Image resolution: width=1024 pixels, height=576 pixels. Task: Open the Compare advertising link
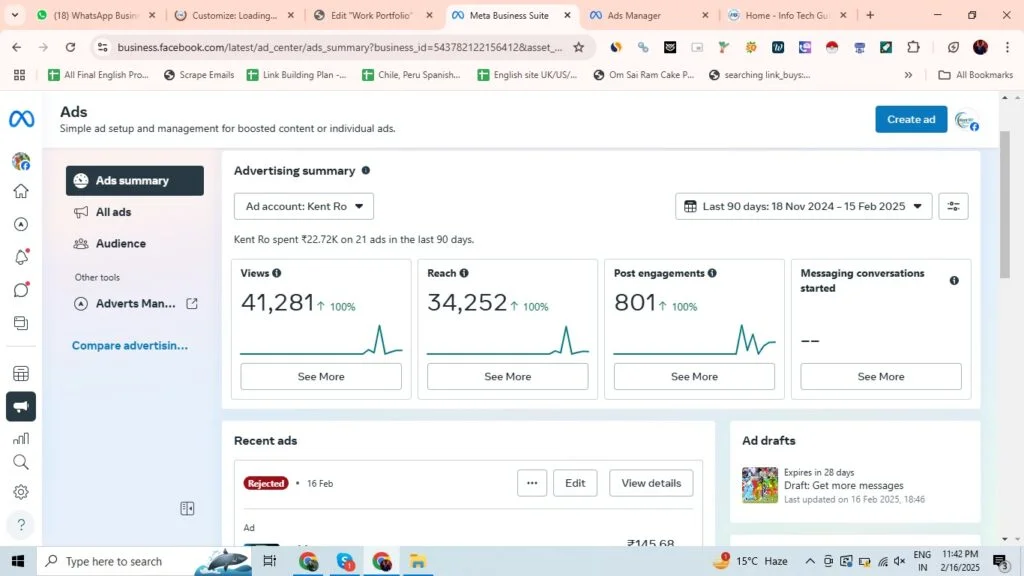(130, 345)
